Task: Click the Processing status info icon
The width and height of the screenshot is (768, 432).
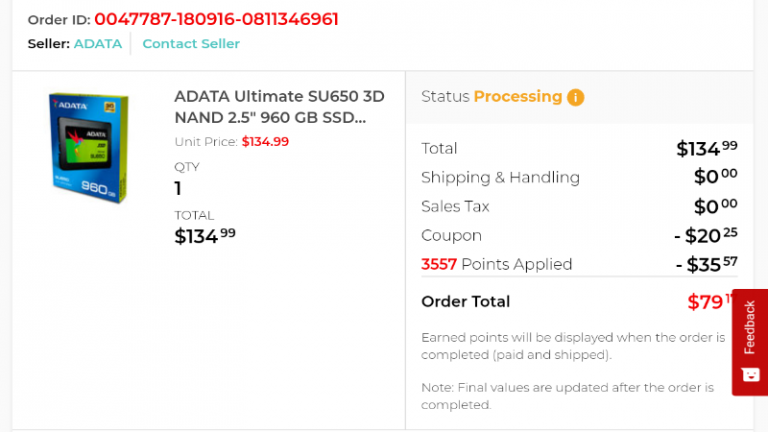Action: coord(575,97)
